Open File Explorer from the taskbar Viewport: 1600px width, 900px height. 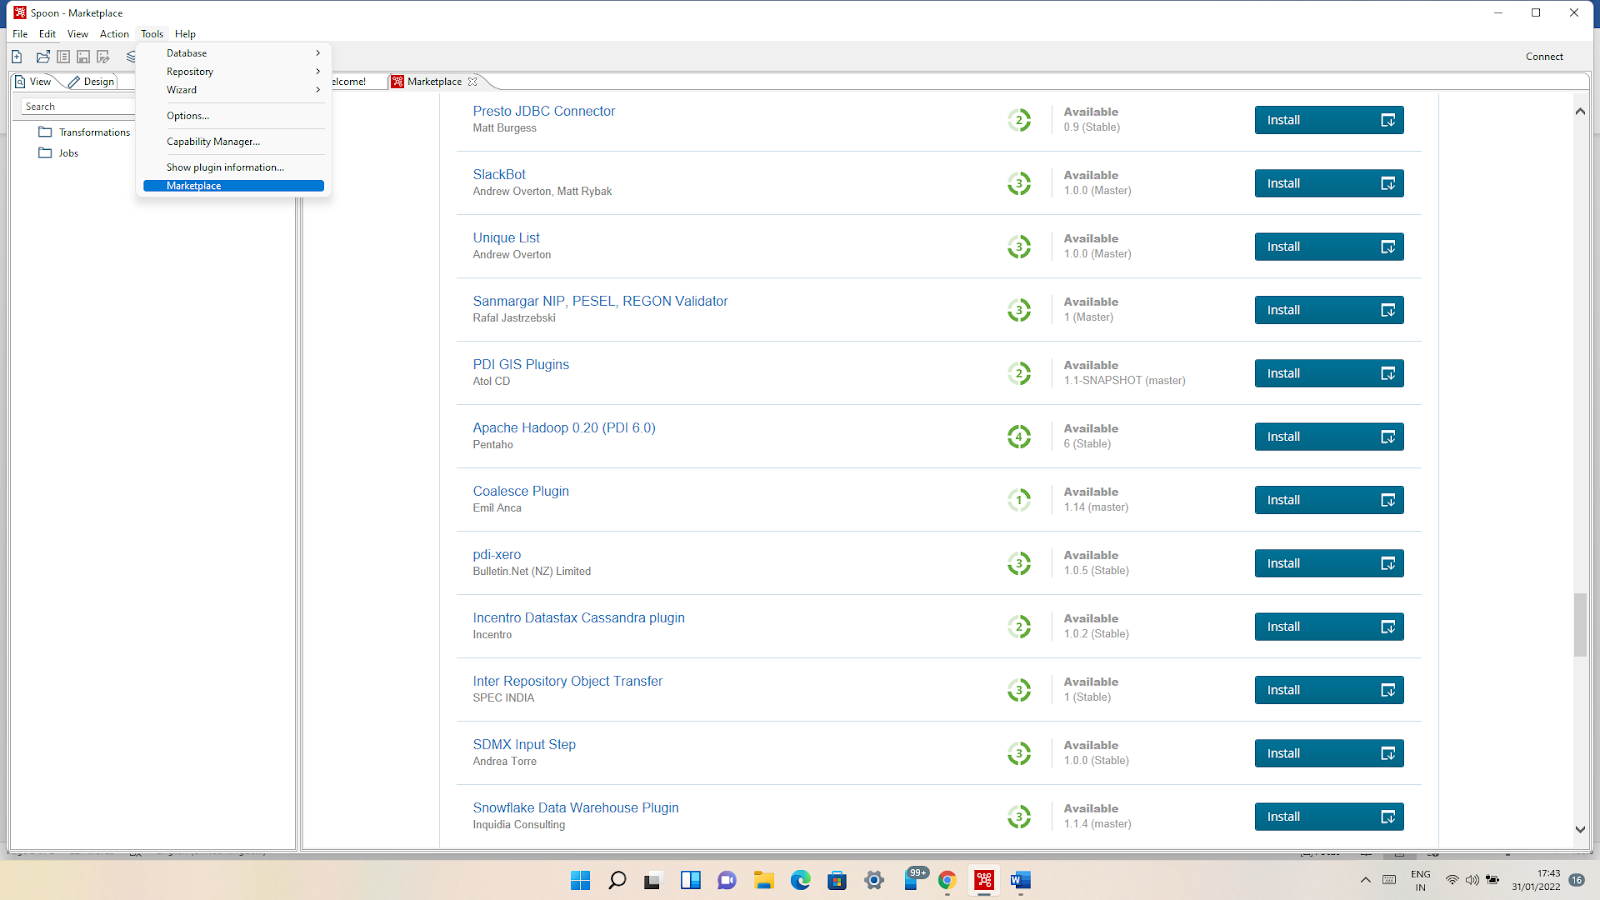tap(764, 880)
